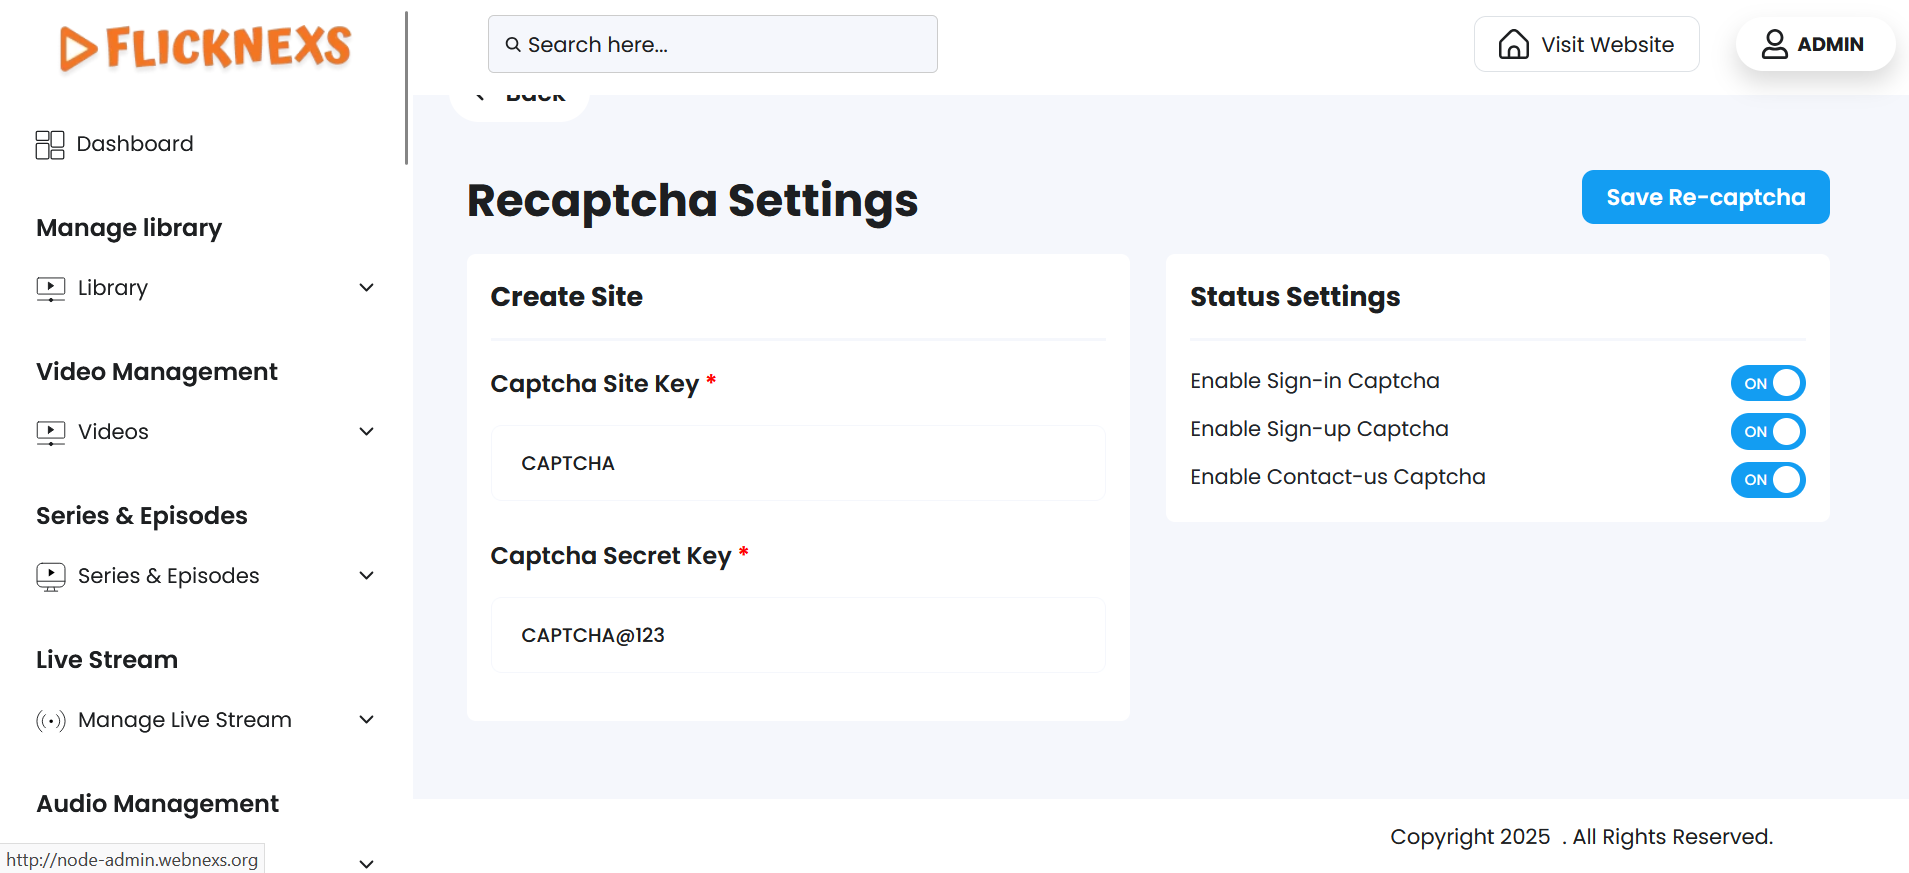Expand the Manage Live Stream chevron
This screenshot has width=1909, height=873.
click(x=366, y=720)
